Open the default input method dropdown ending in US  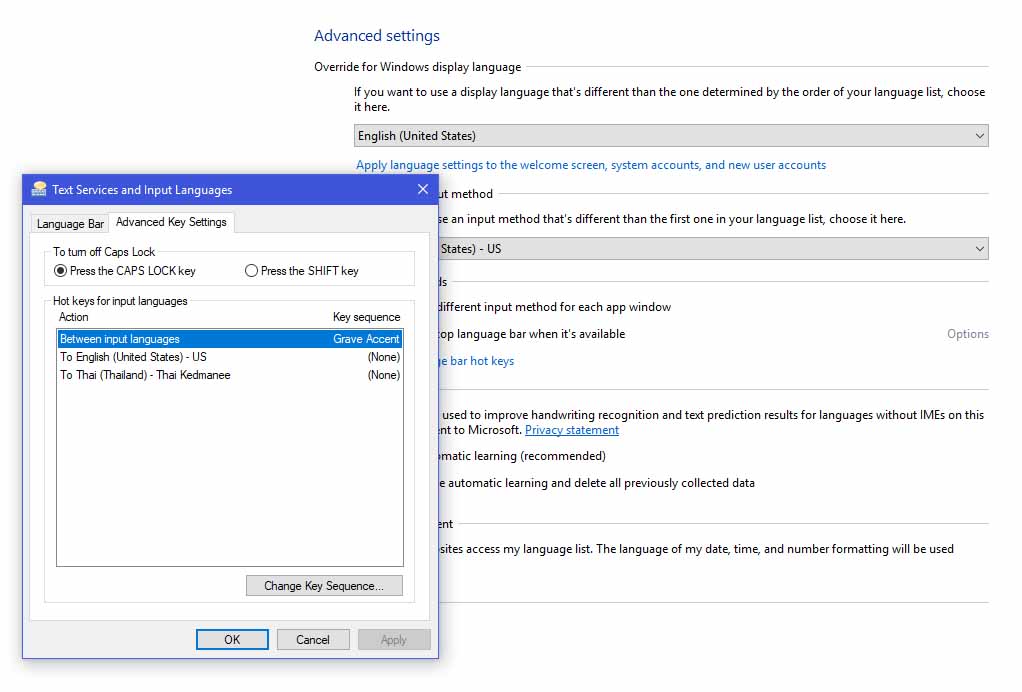click(x=713, y=249)
